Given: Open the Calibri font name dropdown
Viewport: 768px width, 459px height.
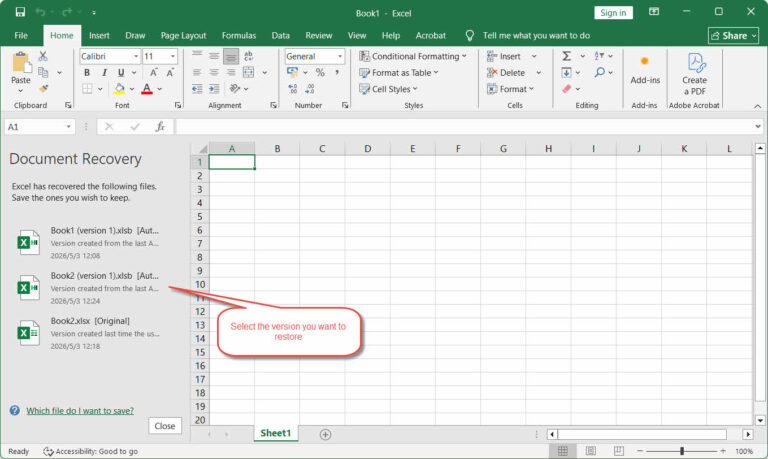Looking at the screenshot, I should pos(136,56).
